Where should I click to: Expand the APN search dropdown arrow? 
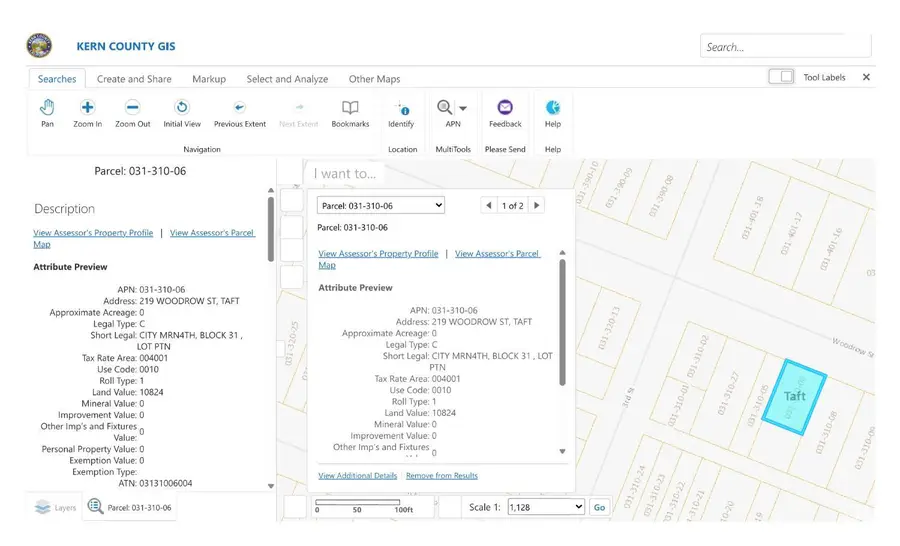click(x=463, y=108)
